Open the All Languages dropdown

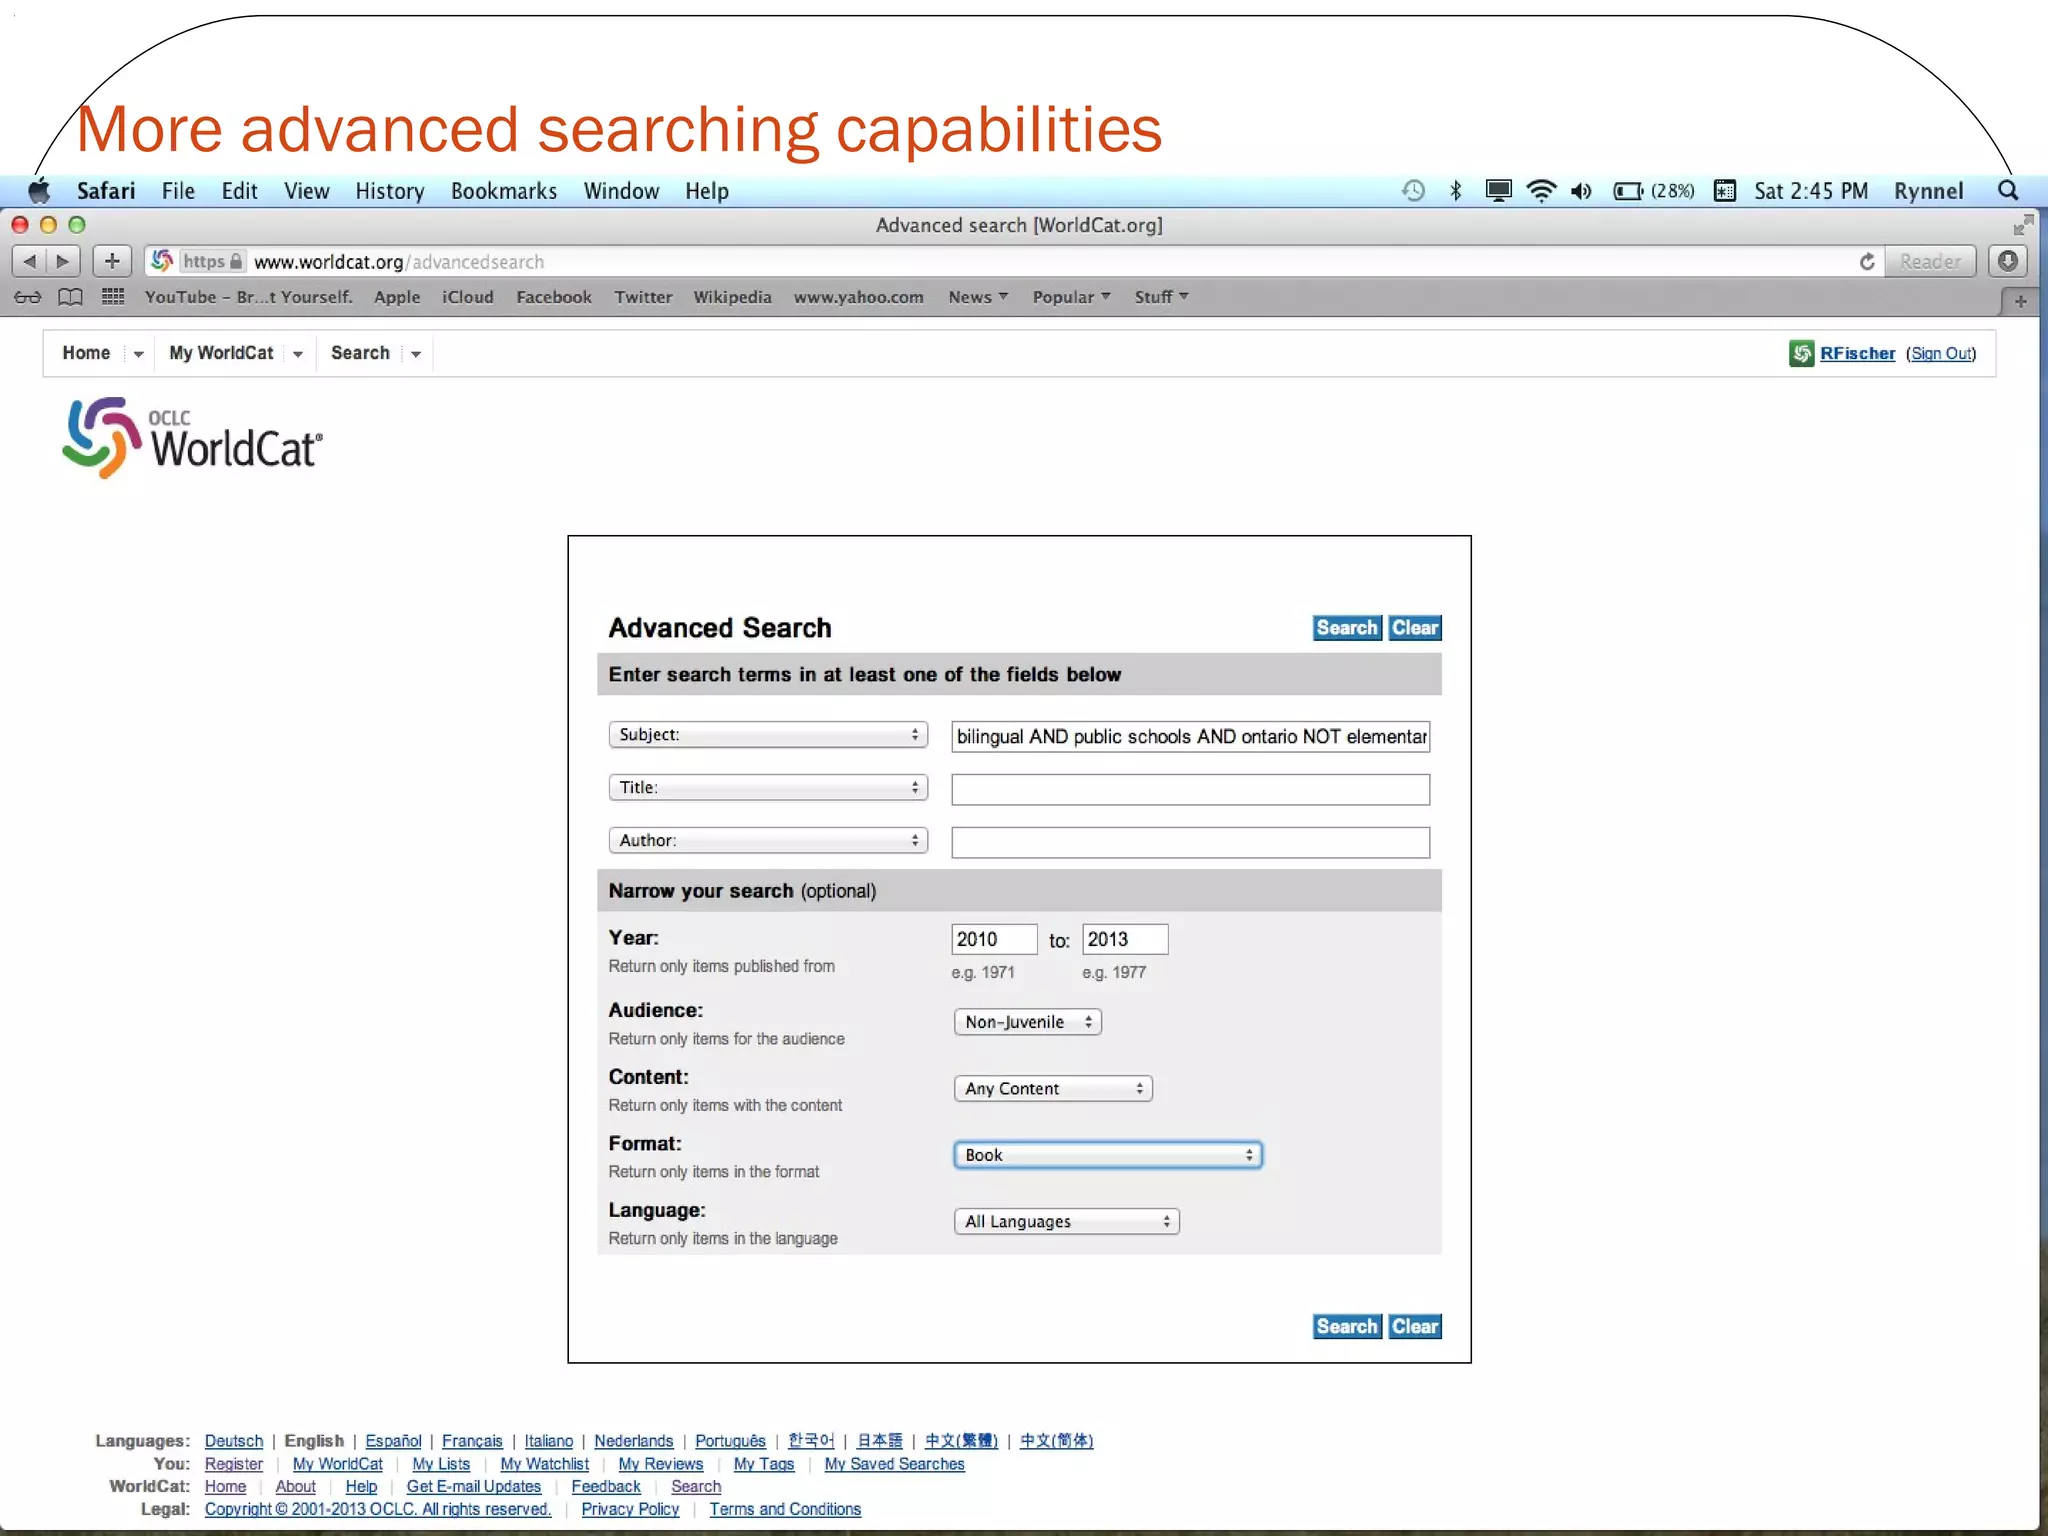[1067, 1221]
